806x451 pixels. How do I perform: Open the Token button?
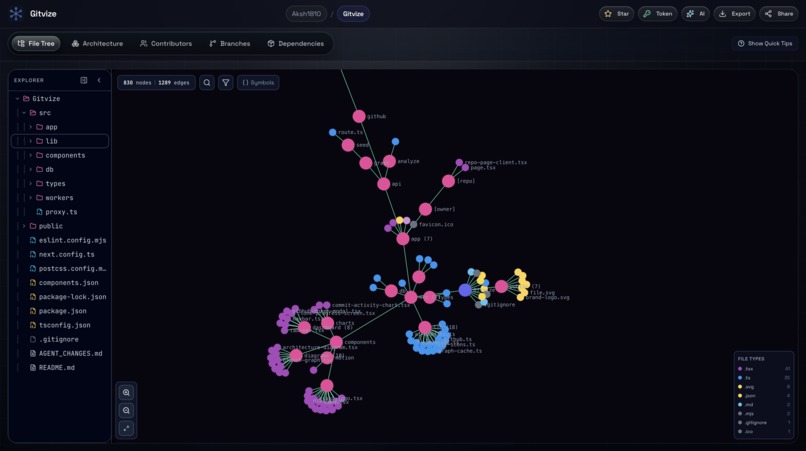point(658,14)
